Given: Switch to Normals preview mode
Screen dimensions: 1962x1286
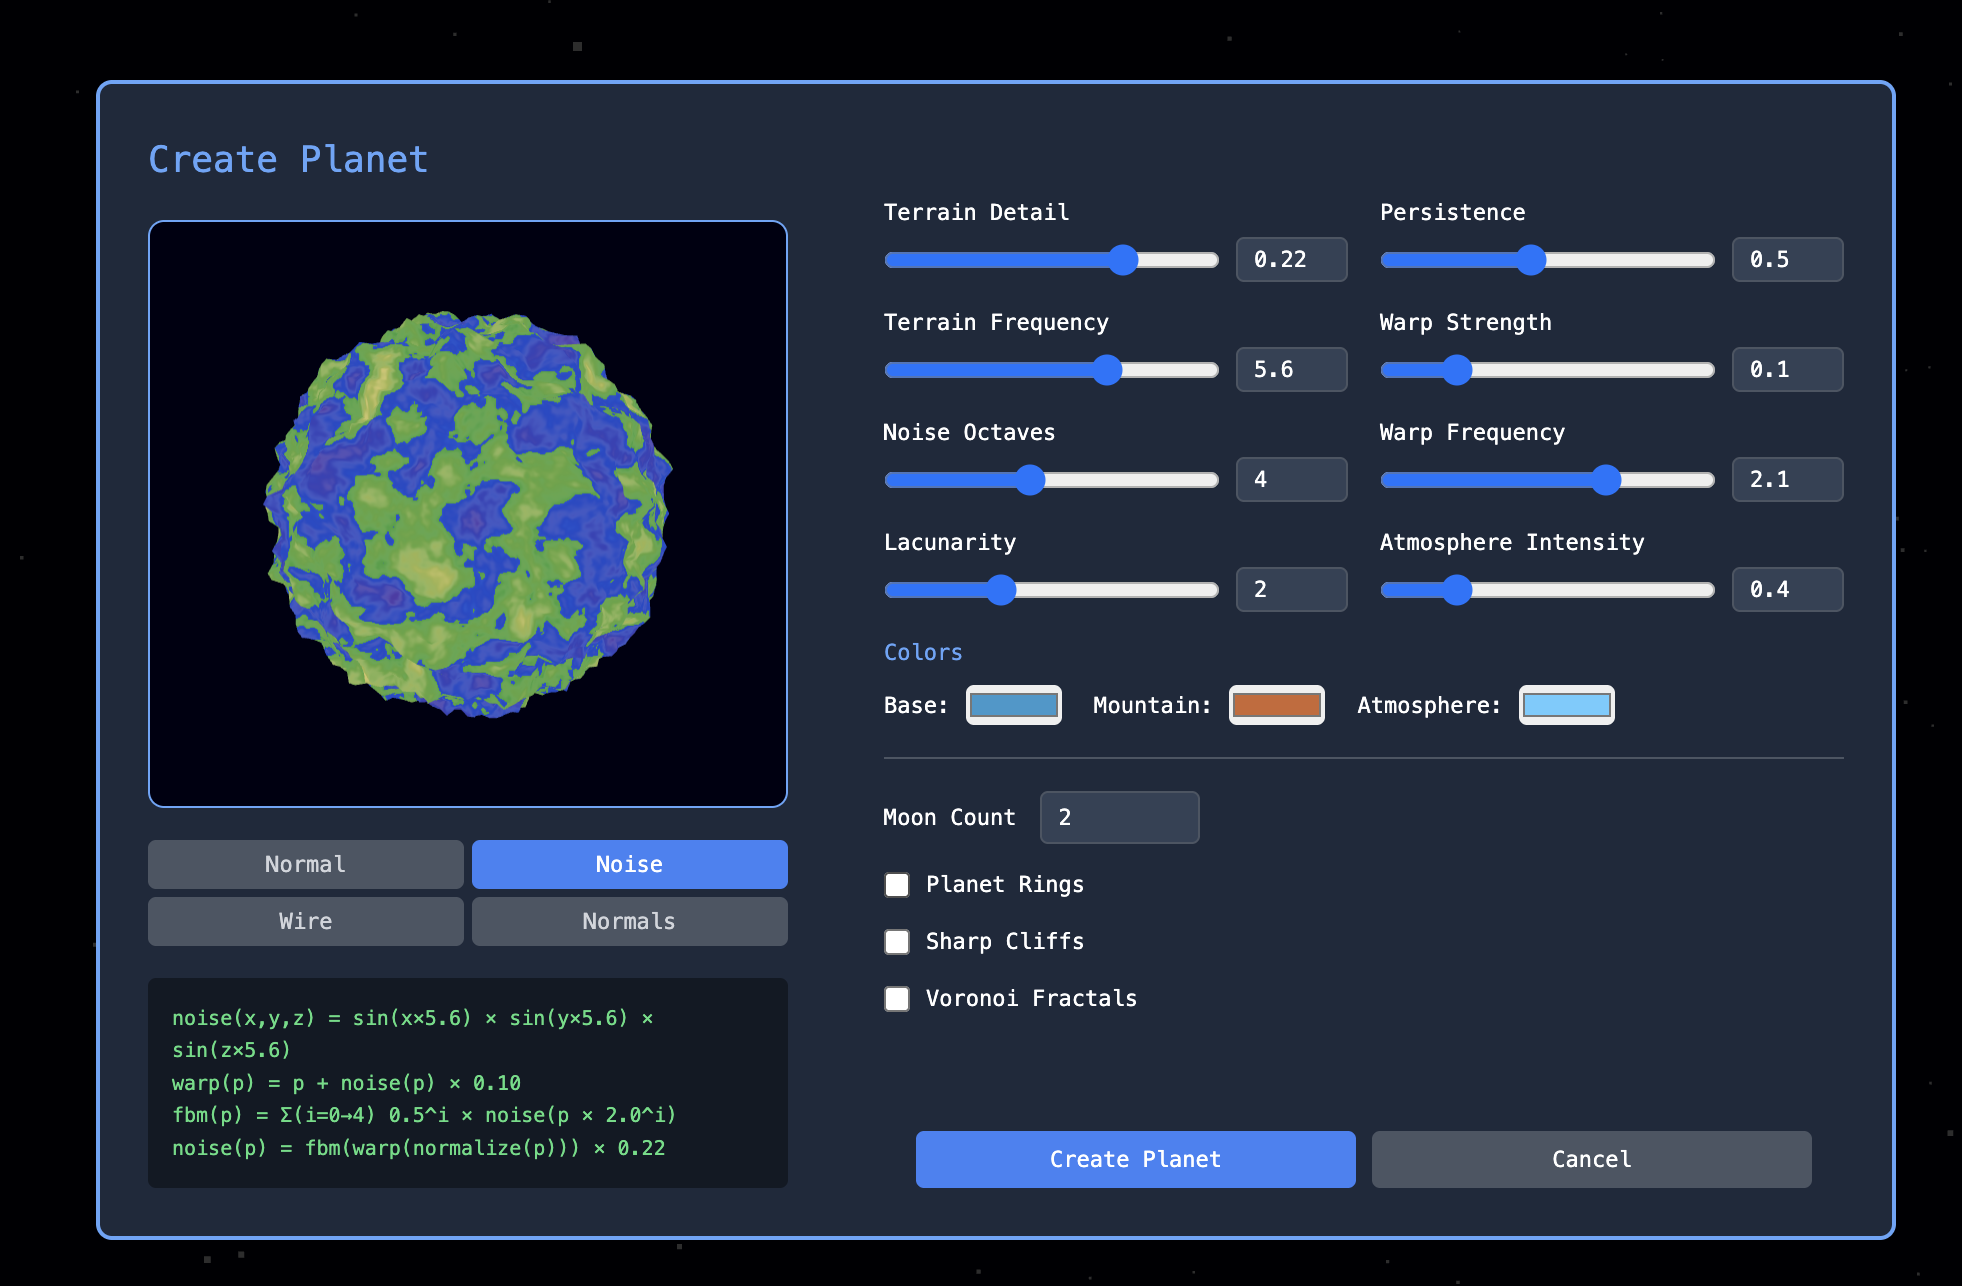Looking at the screenshot, I should point(629,921).
